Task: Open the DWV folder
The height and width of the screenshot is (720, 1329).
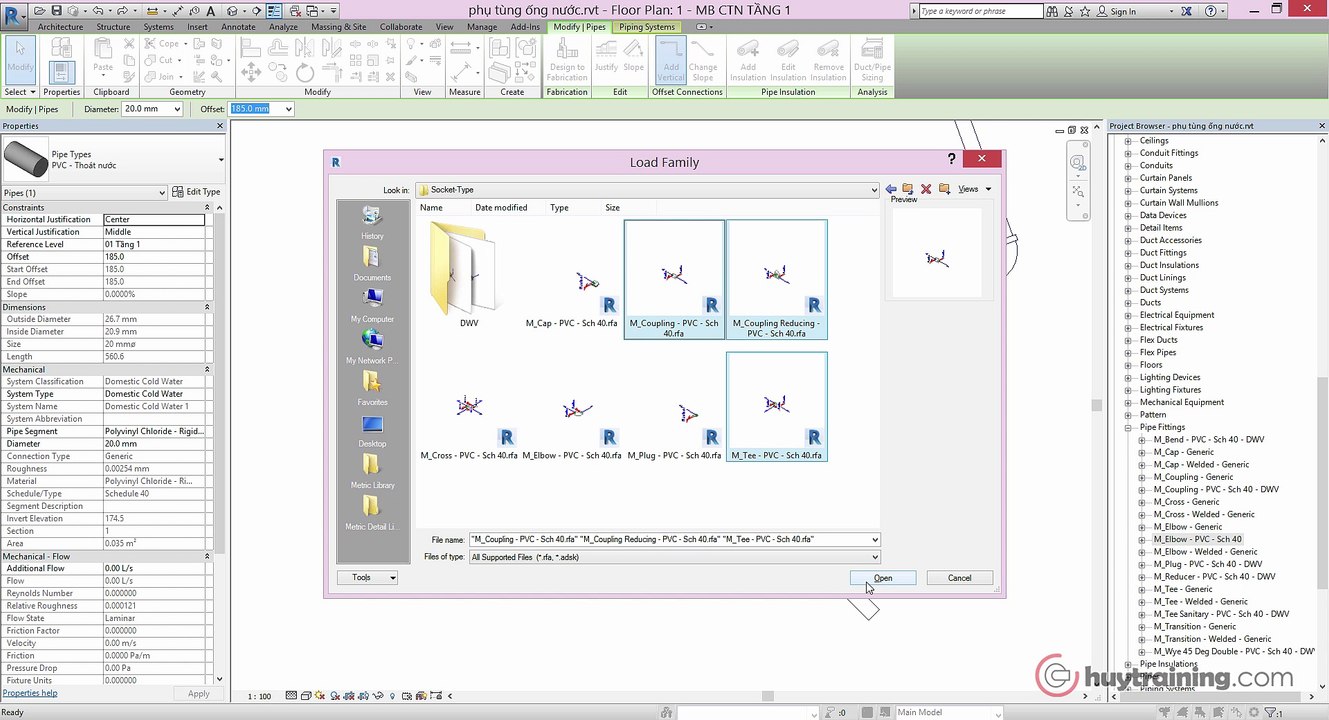Action: coord(469,274)
